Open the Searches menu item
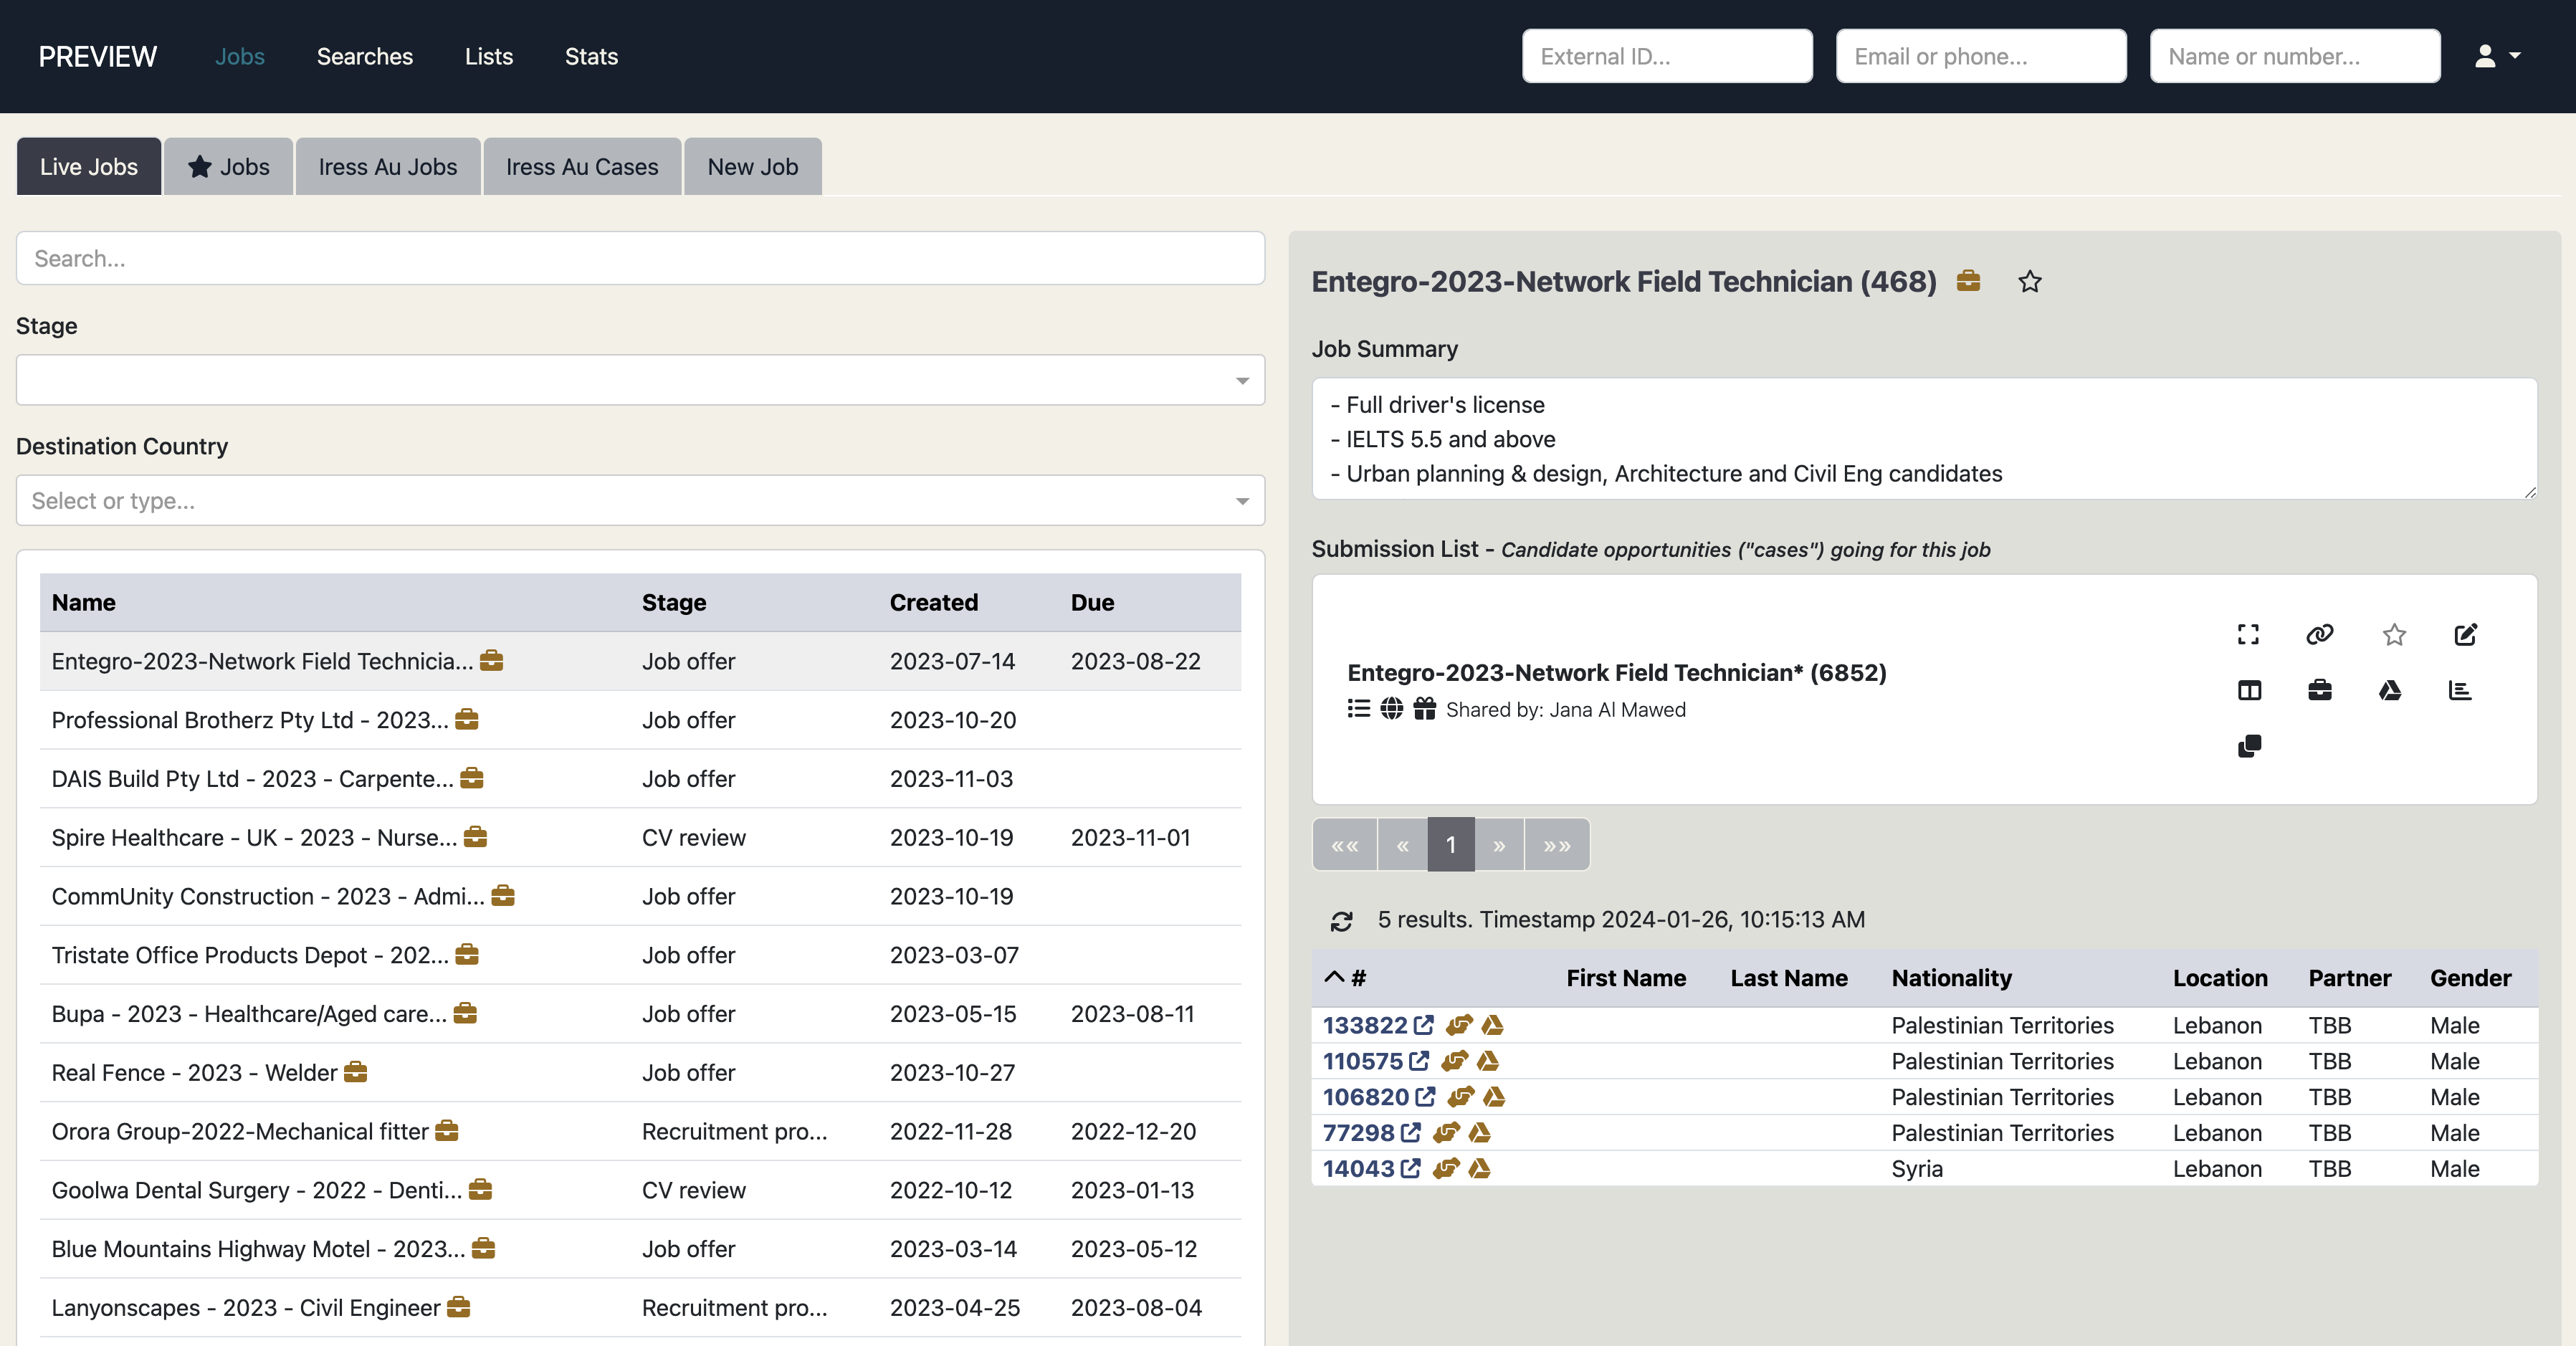 point(364,56)
